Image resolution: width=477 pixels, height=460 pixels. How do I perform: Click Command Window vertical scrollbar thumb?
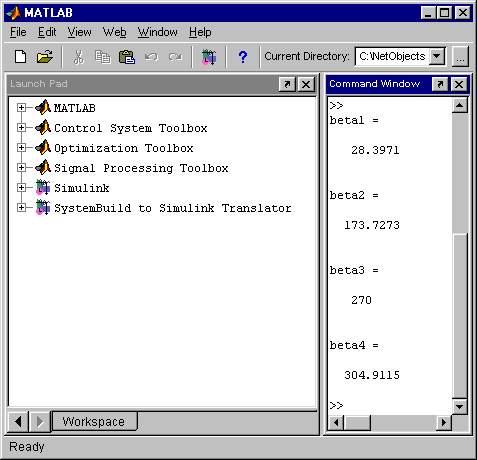[460, 315]
